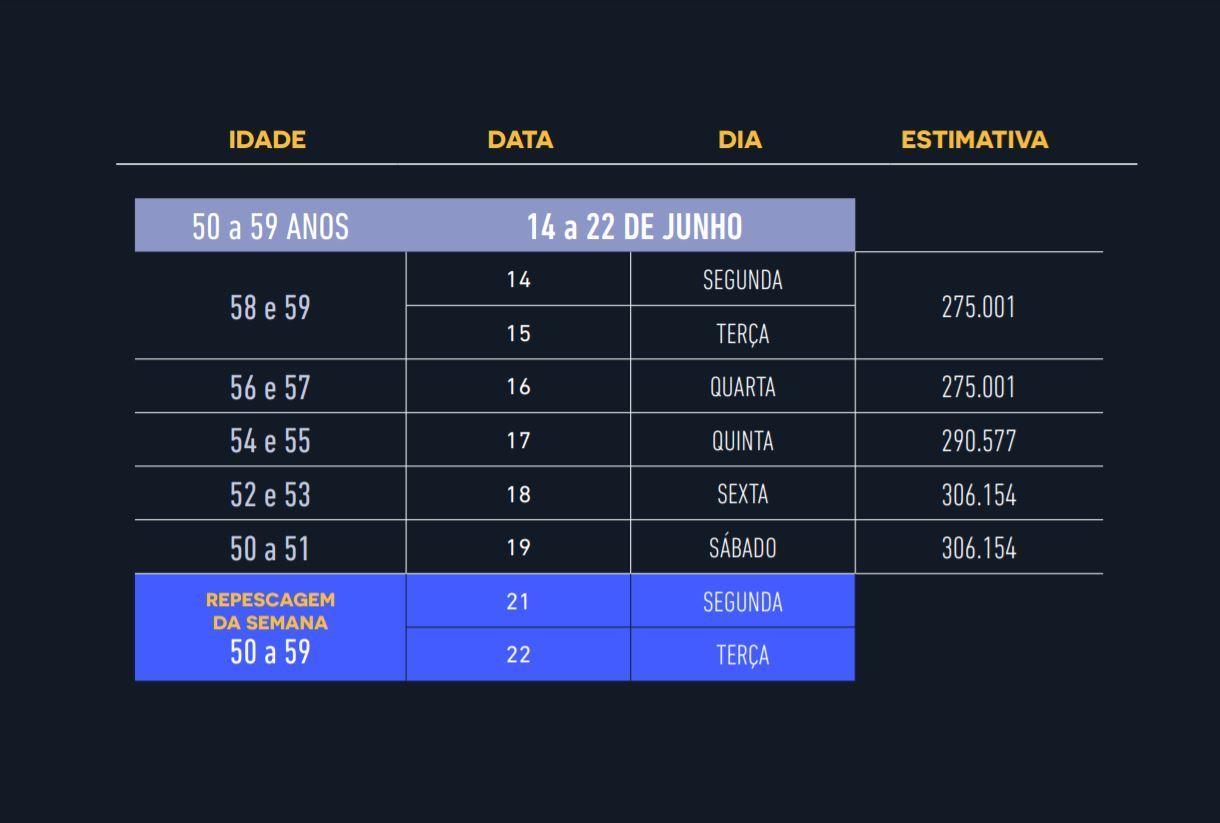Select the 50 a 51 age cell
Image resolution: width=1220 pixels, height=823 pixels.
270,548
